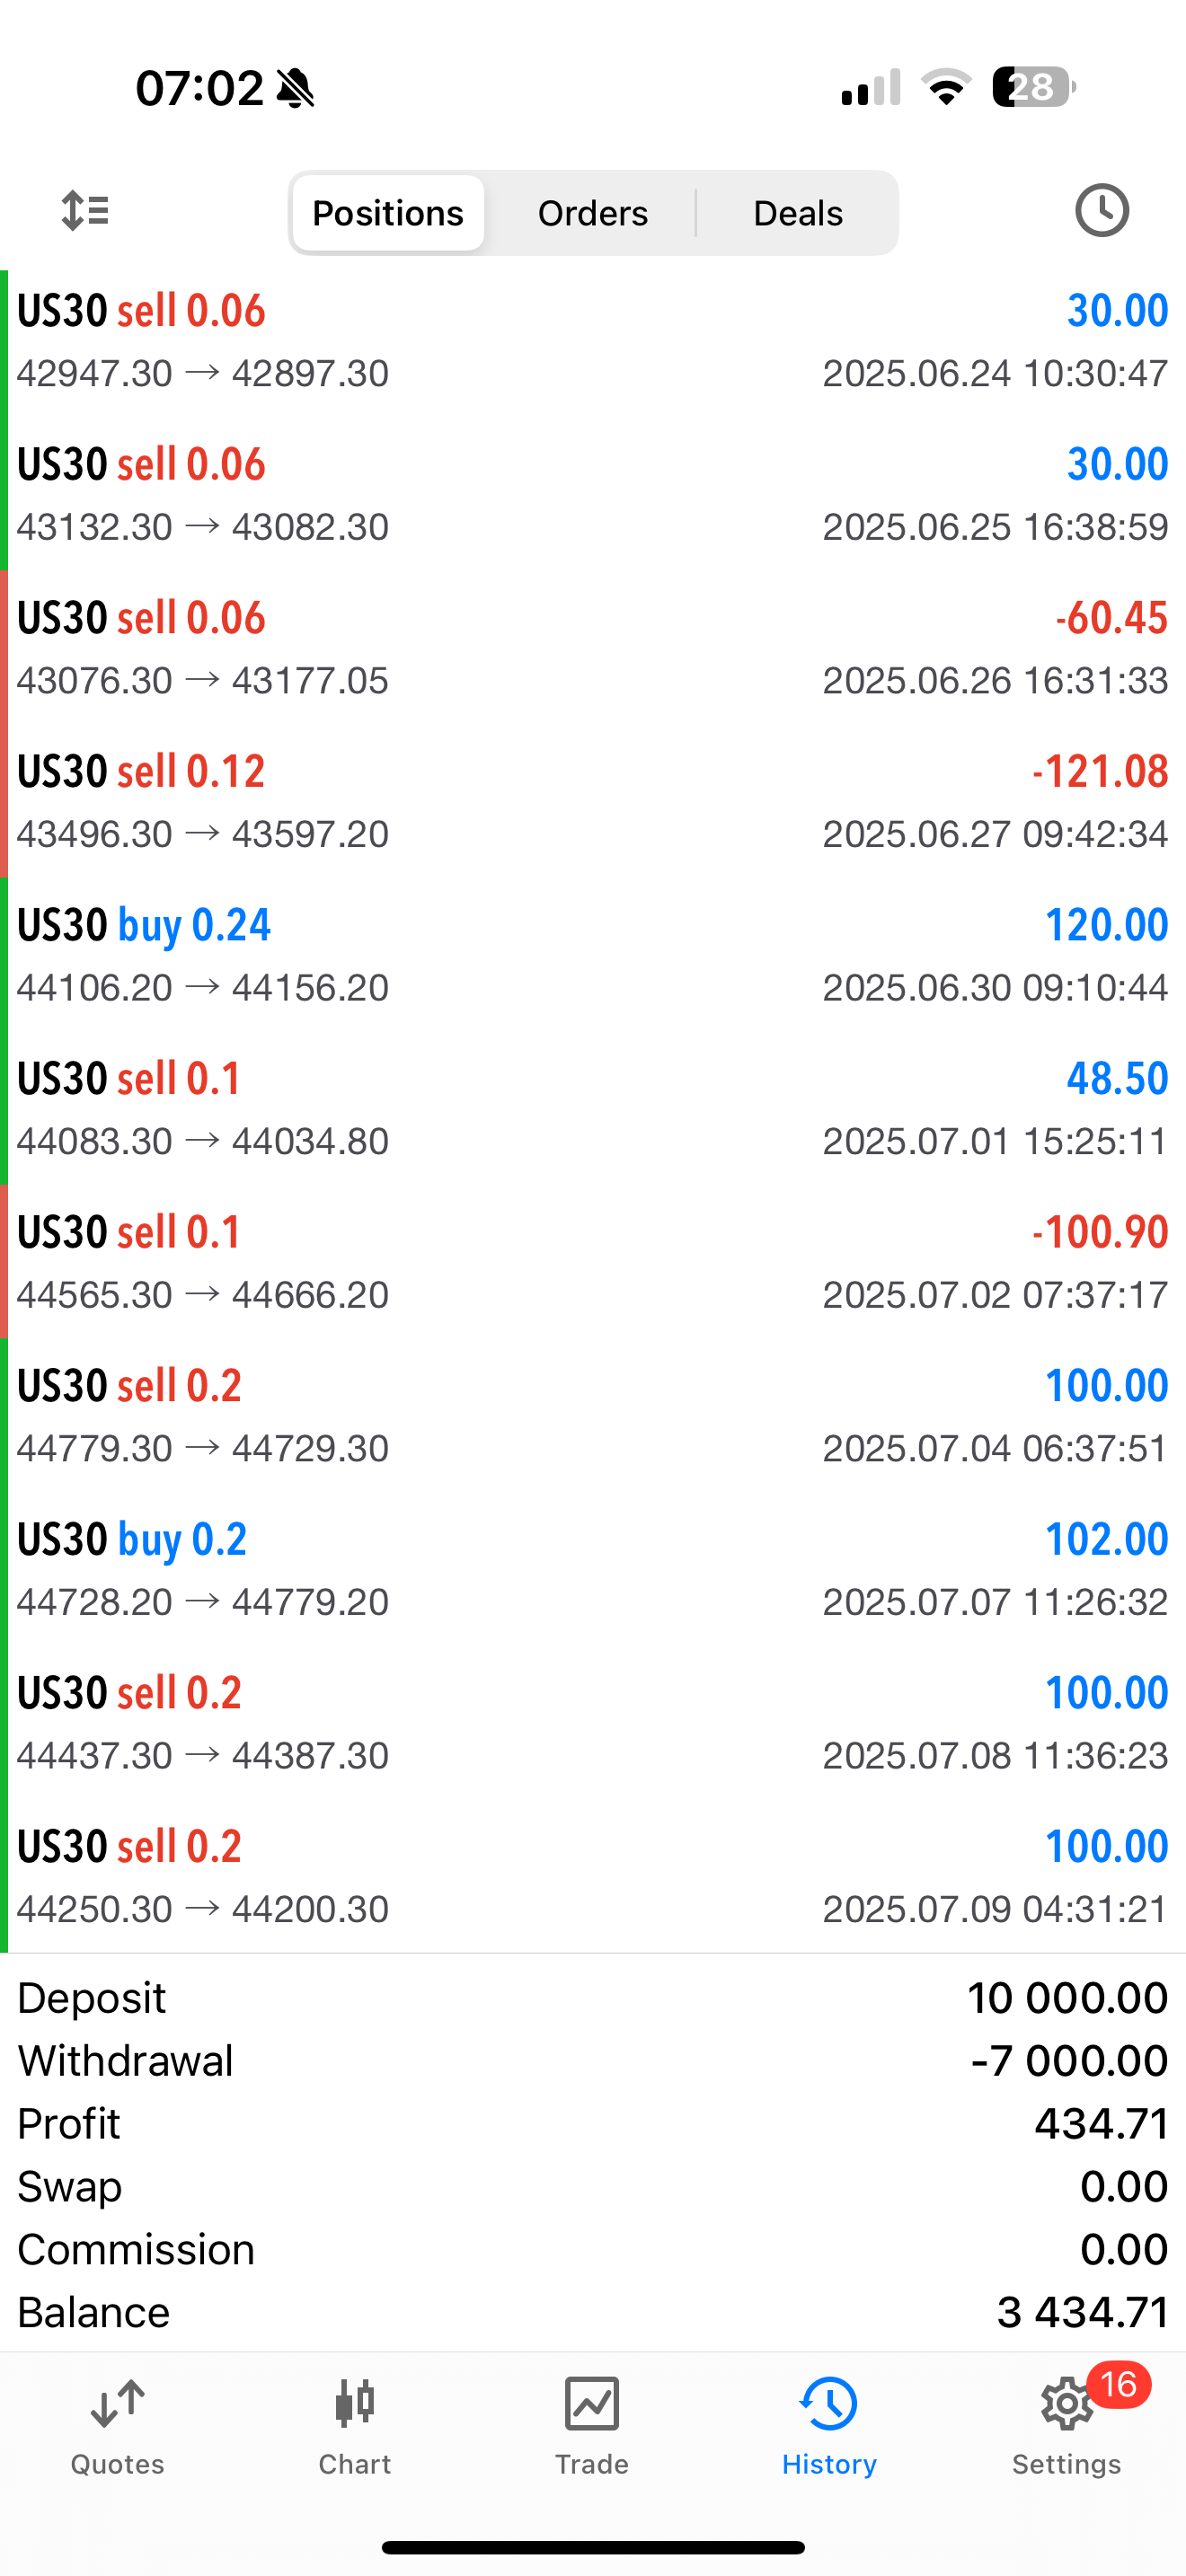The height and width of the screenshot is (2576, 1186).
Task: Tap the Wi-Fi status icon
Action: pos(946,87)
